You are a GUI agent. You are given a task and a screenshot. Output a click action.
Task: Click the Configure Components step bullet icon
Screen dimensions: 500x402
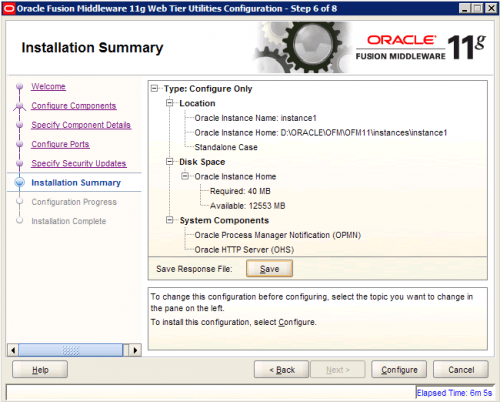(x=20, y=106)
